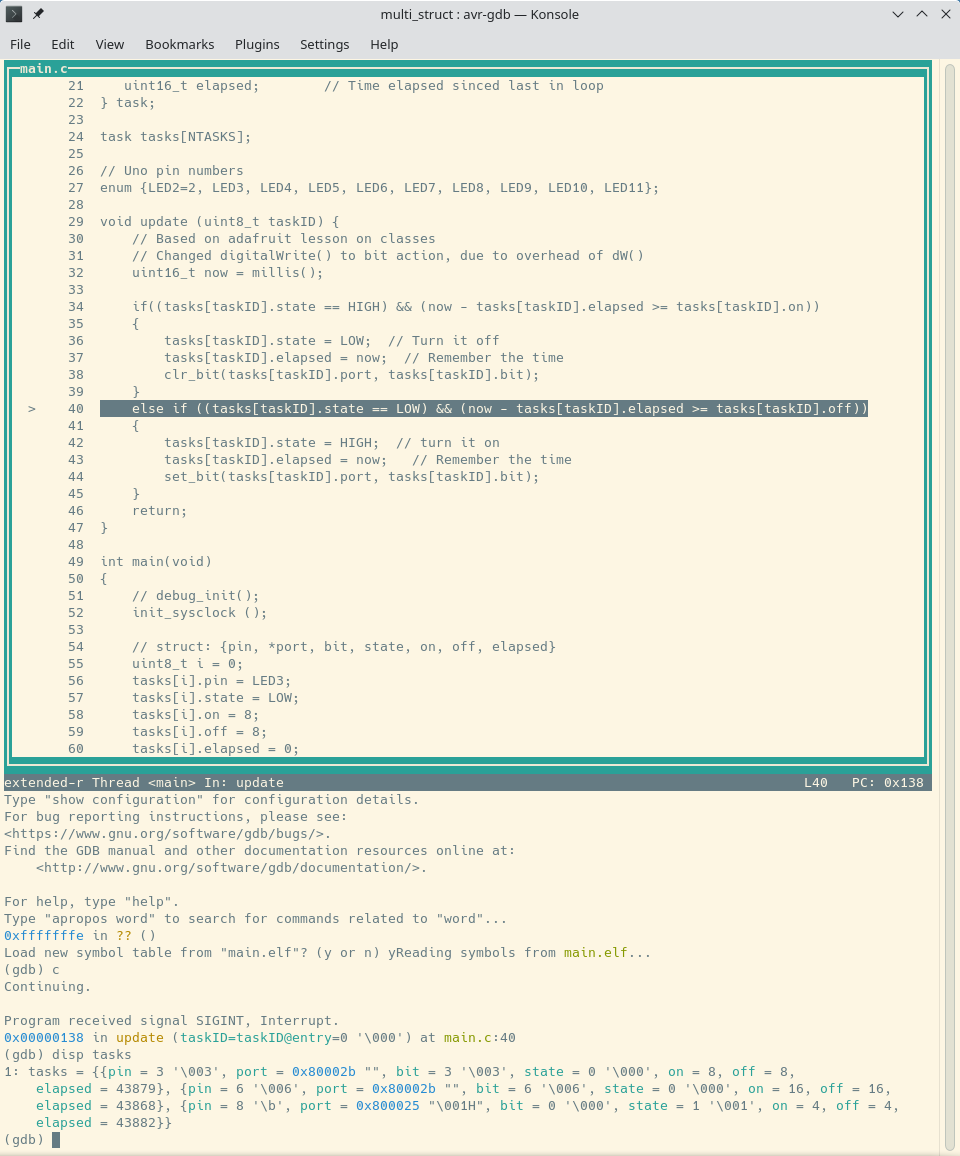Image resolution: width=960 pixels, height=1156 pixels.
Task: Click the 'show configuration' instruction line
Action: pyautogui.click(x=212, y=799)
